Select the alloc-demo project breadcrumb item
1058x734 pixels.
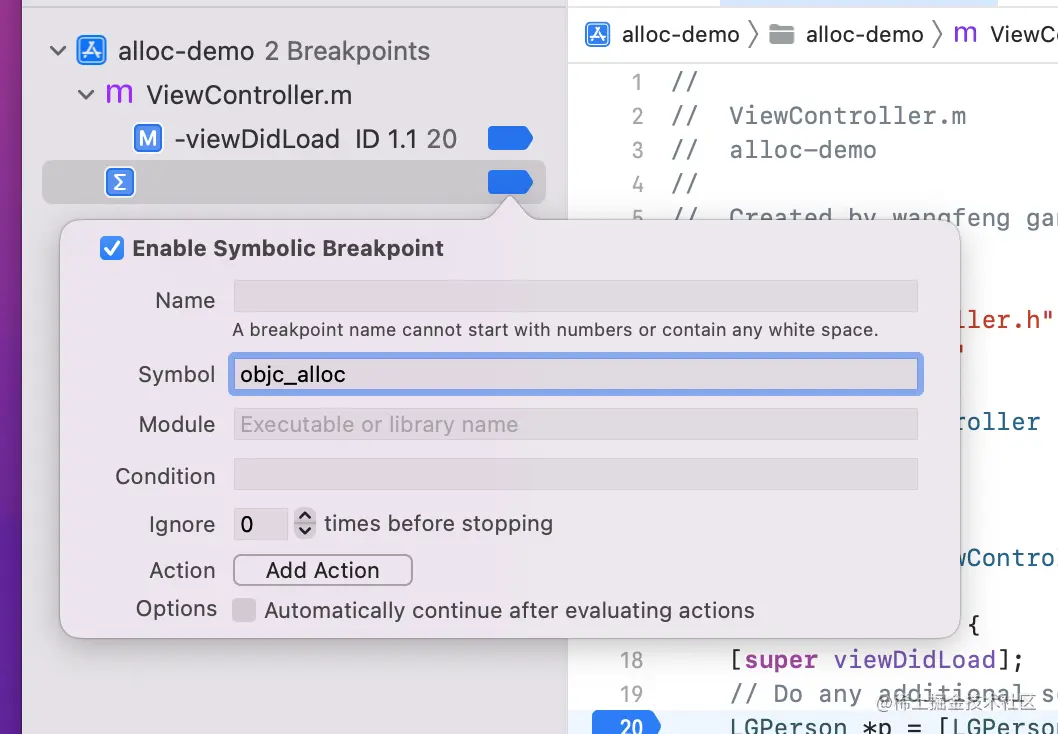680,34
